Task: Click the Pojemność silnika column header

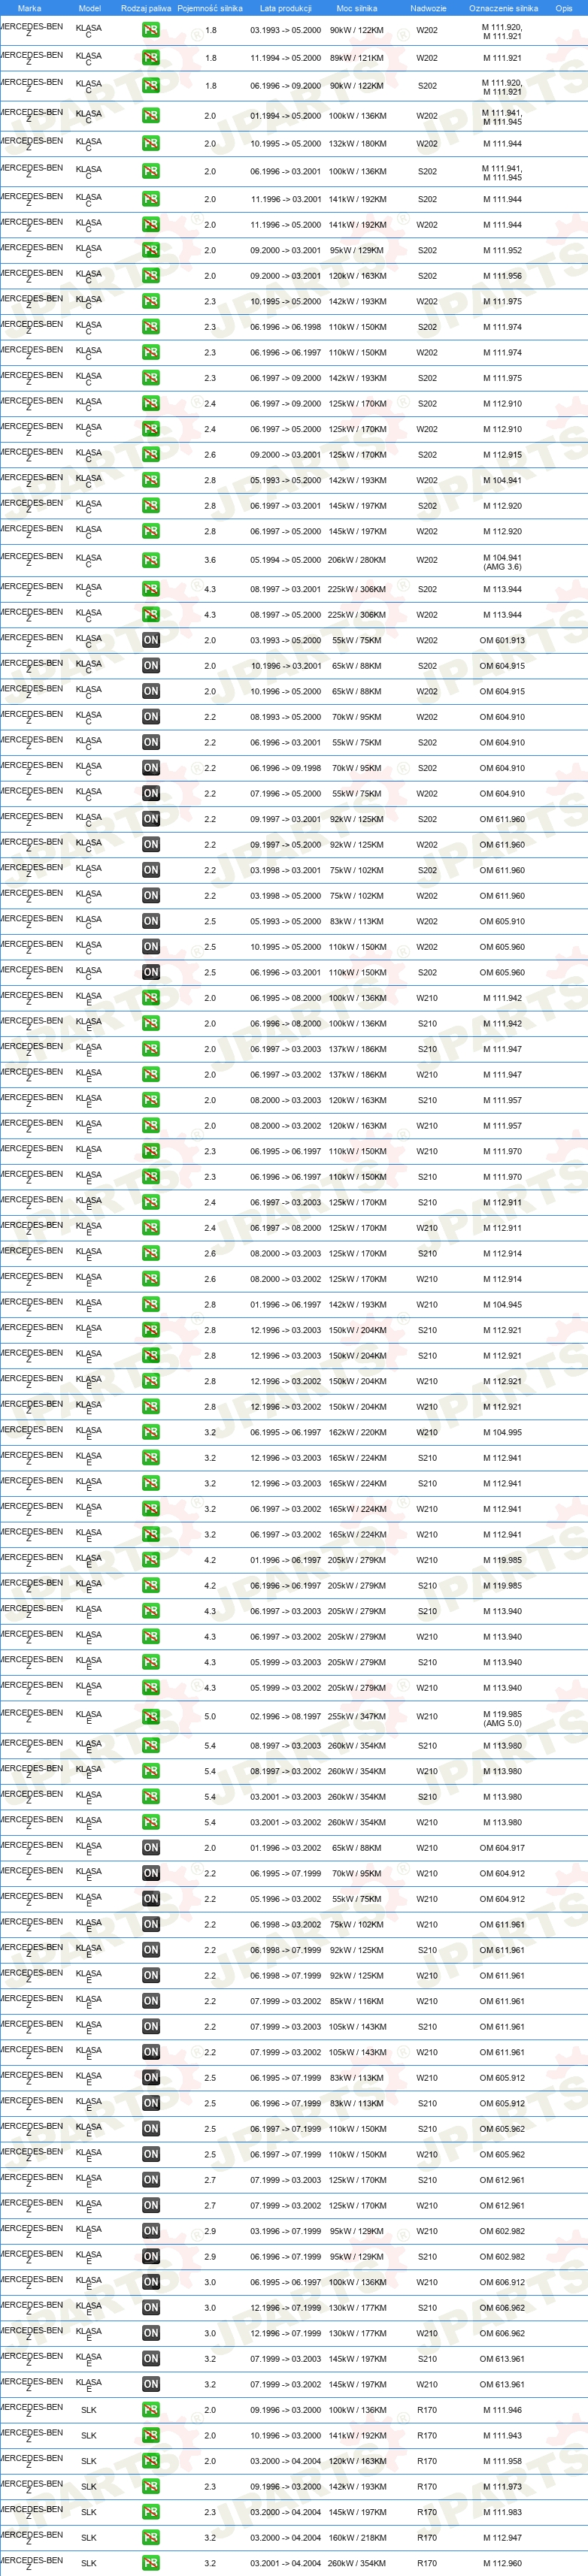Action: pyautogui.click(x=210, y=8)
